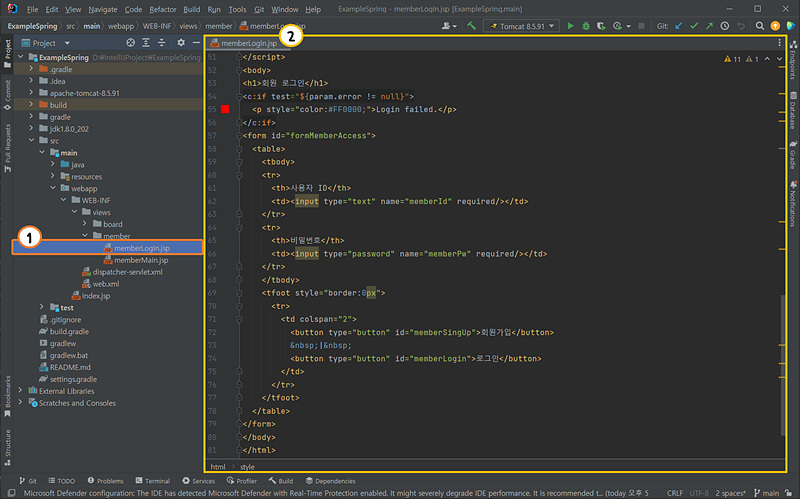
Task: Open Gradle tool window on right sidebar
Action: [793, 155]
